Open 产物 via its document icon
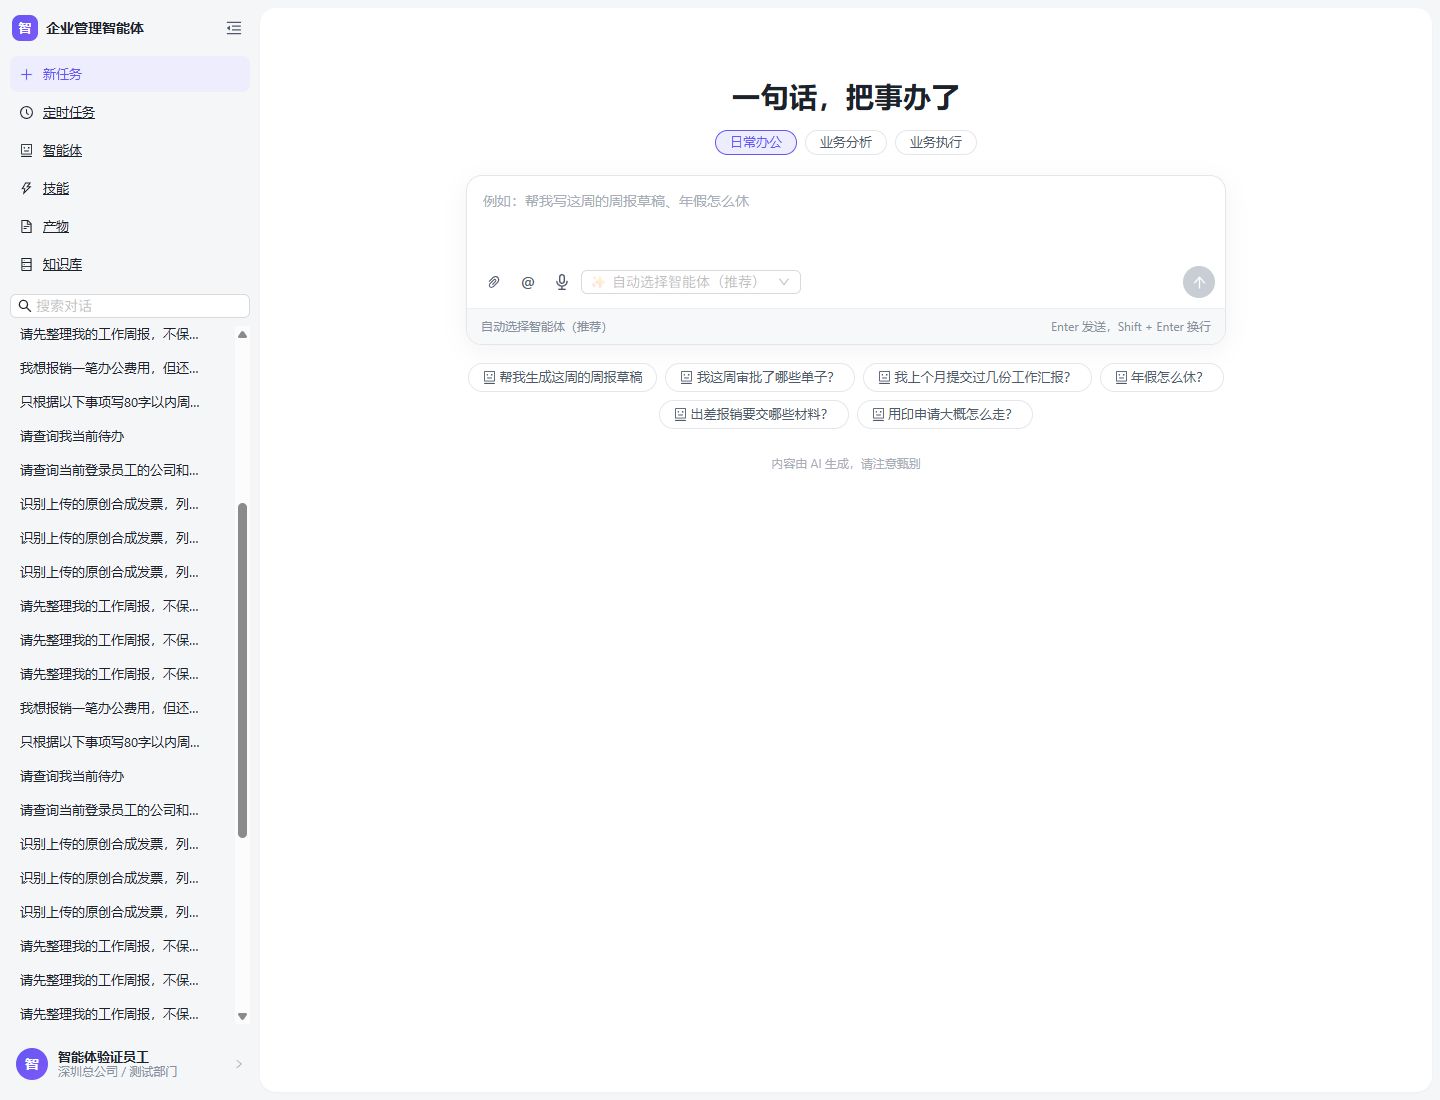1440x1100 pixels. (27, 226)
